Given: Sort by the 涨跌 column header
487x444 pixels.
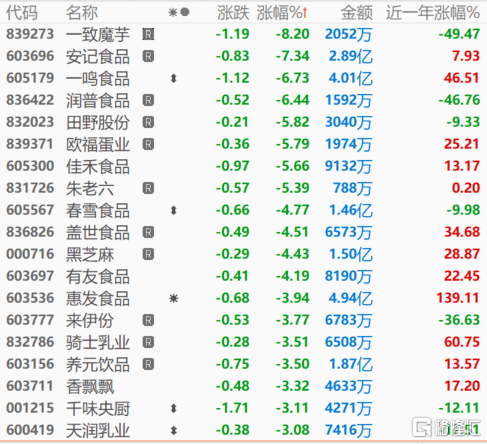Looking at the screenshot, I should [x=233, y=13].
